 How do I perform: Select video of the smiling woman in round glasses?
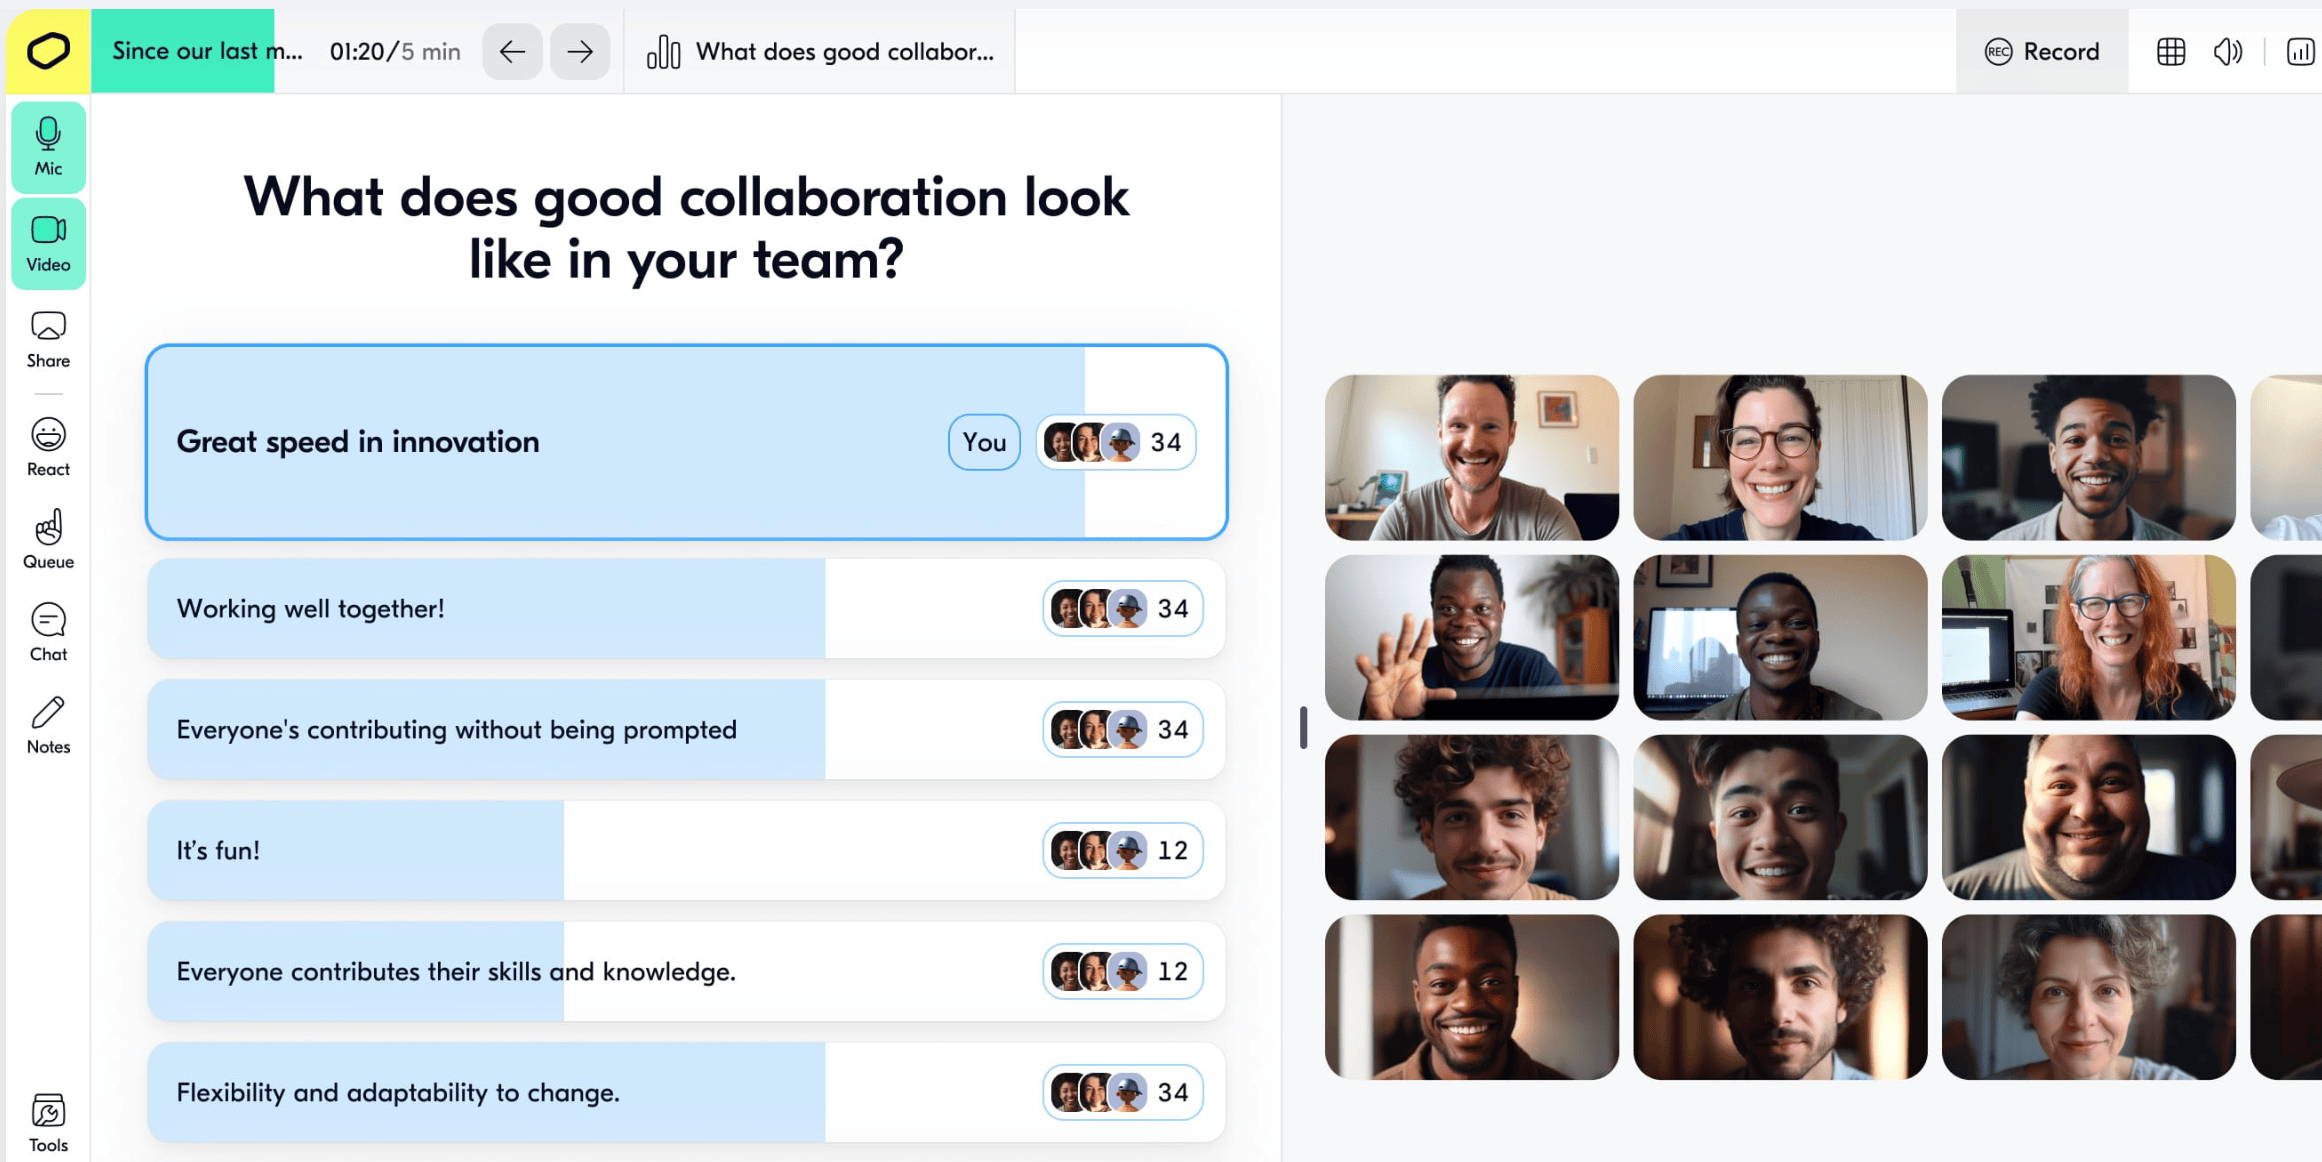(1780, 457)
